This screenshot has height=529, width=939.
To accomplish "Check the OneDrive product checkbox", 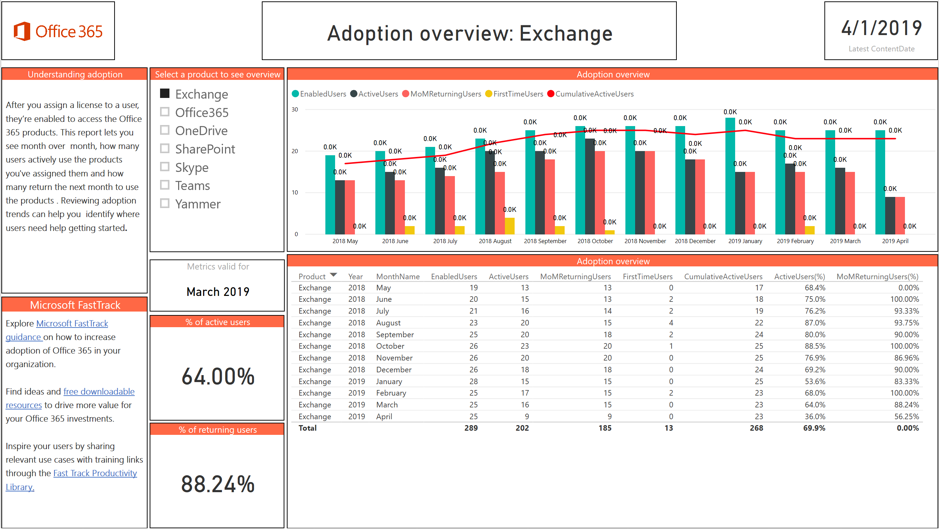I will [x=165, y=131].
